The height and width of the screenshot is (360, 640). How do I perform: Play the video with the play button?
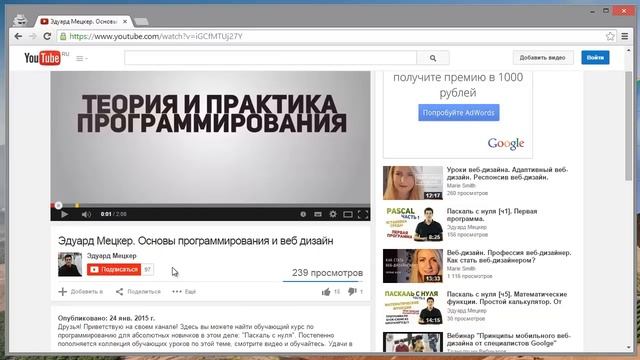click(x=64, y=214)
